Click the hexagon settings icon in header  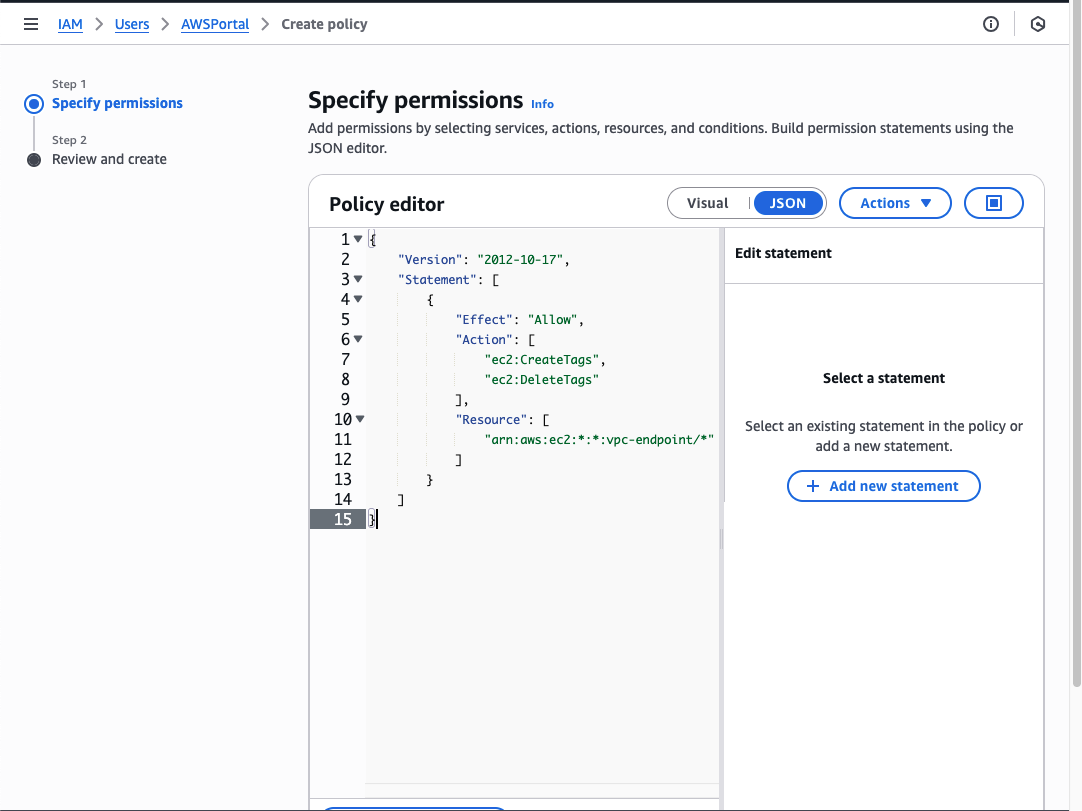[1038, 24]
